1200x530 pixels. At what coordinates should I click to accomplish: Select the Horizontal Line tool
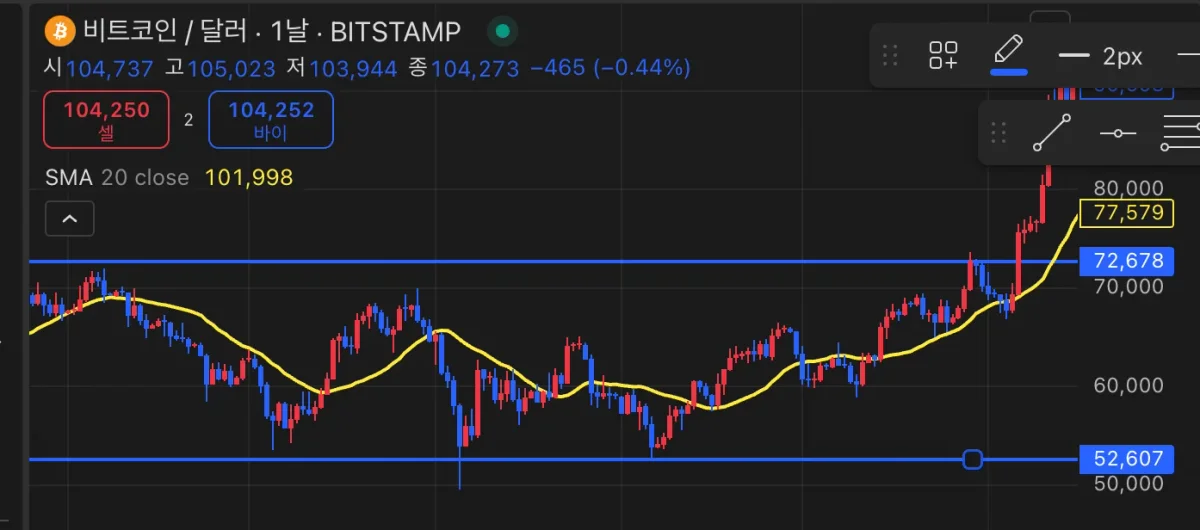click(x=1118, y=133)
